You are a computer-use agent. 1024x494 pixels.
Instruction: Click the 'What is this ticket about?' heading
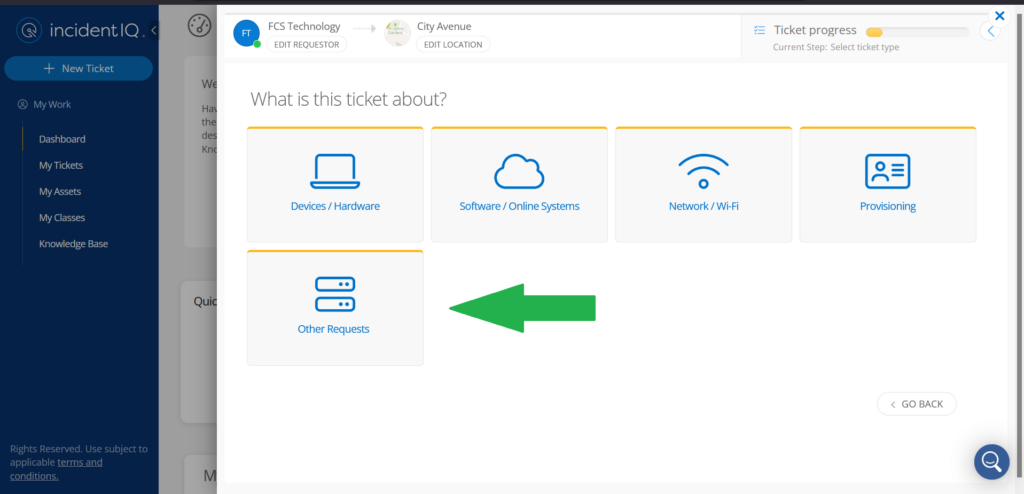[x=349, y=99]
